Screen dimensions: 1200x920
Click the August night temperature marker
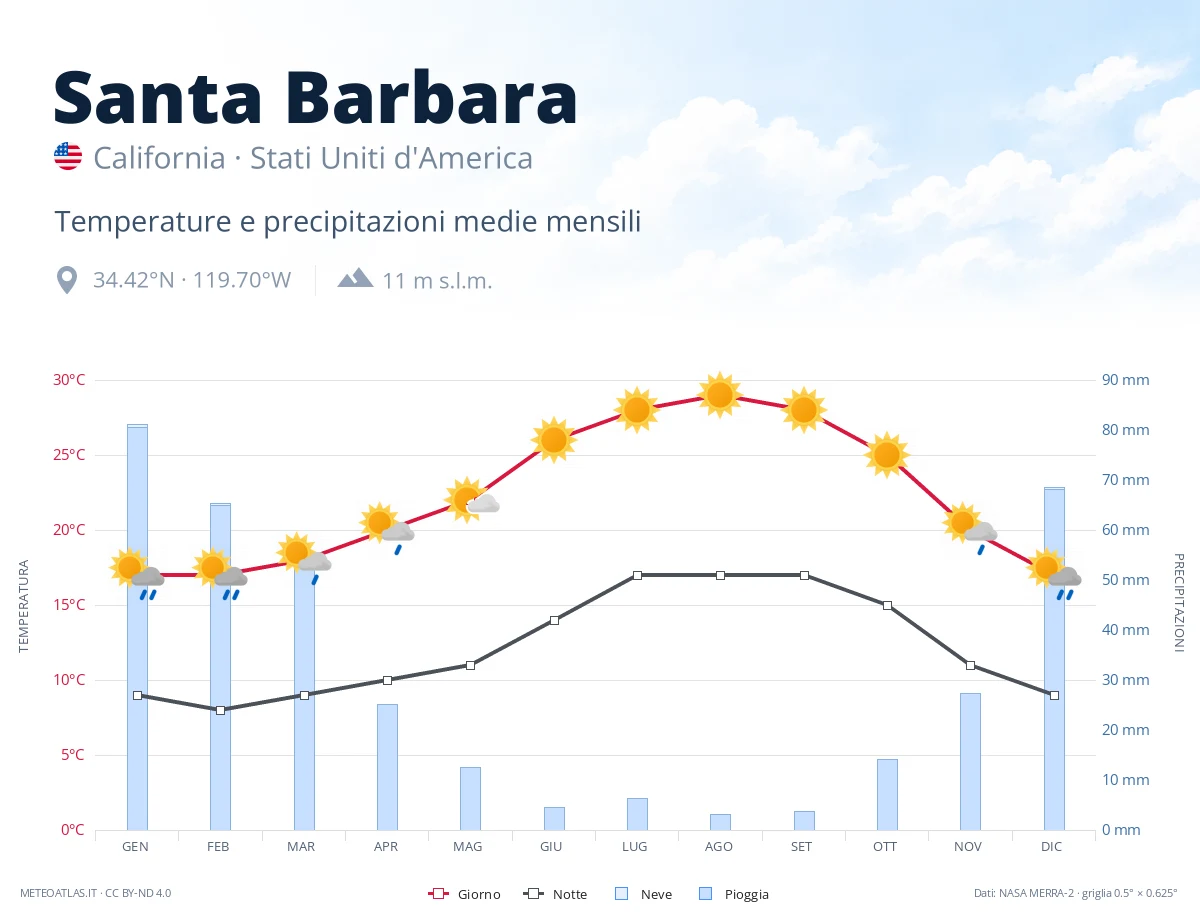(x=720, y=575)
